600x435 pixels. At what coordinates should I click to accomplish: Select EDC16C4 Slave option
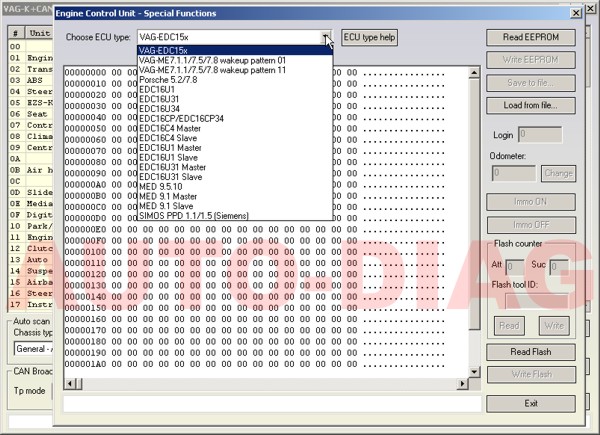(235, 138)
